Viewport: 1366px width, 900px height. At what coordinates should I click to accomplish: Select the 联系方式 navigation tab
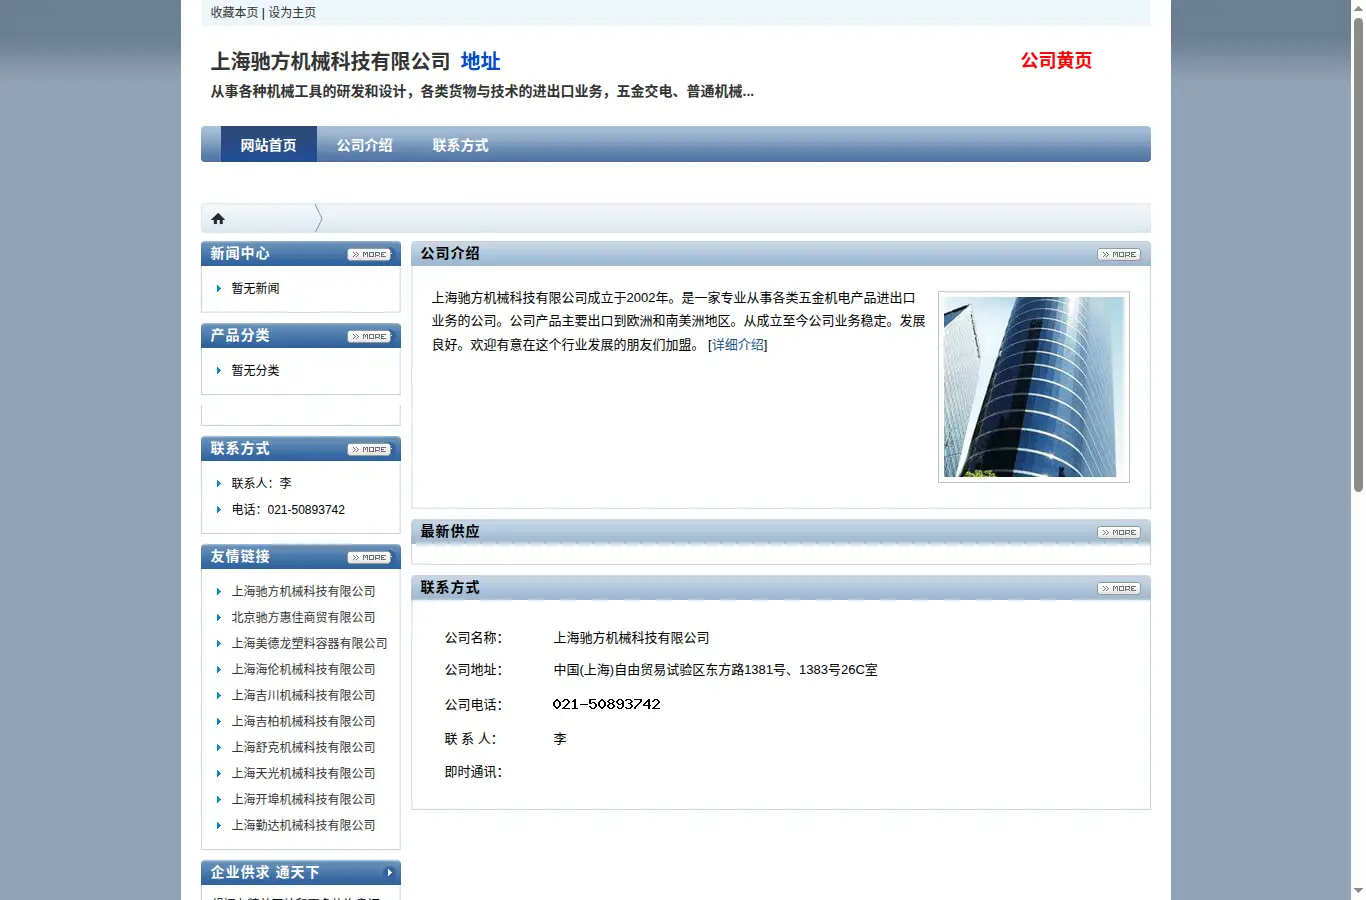[x=460, y=145]
